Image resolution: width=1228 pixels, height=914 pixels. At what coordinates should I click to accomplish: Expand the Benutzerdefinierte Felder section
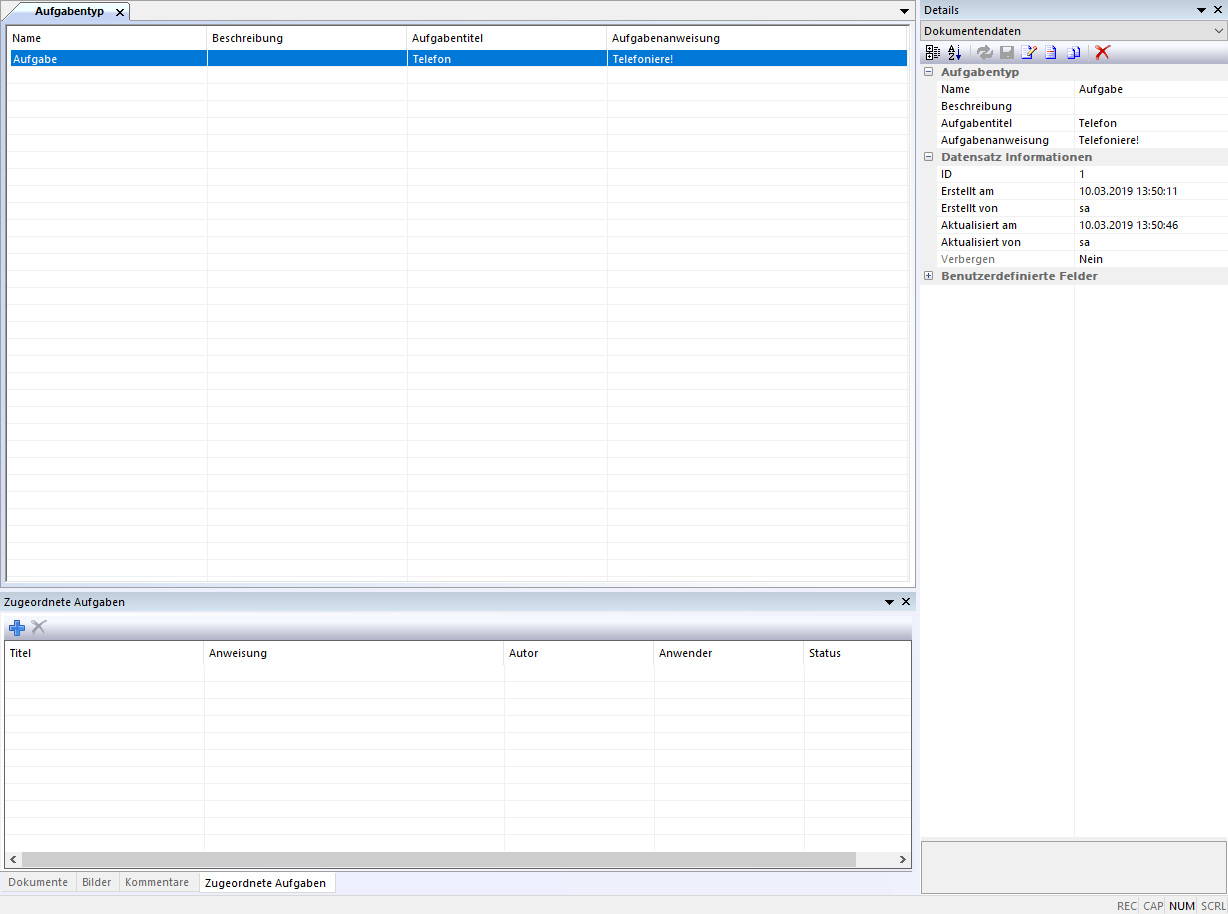pos(928,276)
